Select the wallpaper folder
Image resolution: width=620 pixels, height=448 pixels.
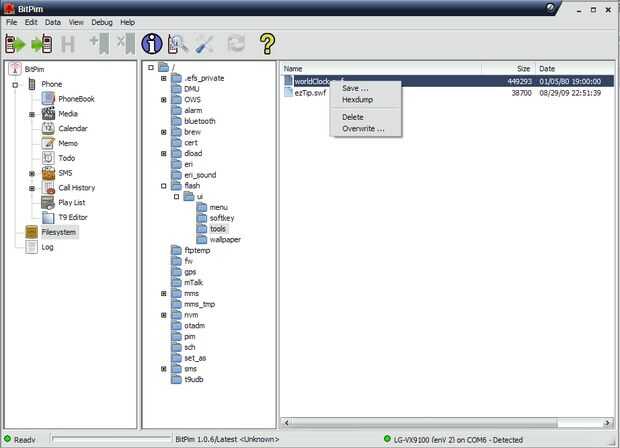225,240
